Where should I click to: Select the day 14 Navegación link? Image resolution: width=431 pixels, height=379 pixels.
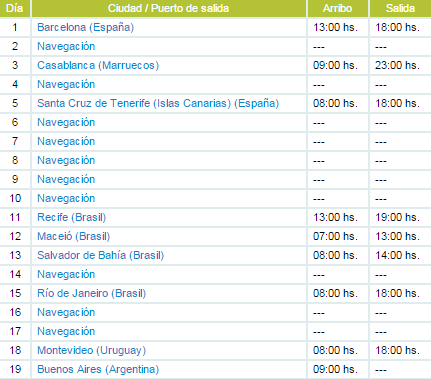pyautogui.click(x=66, y=274)
